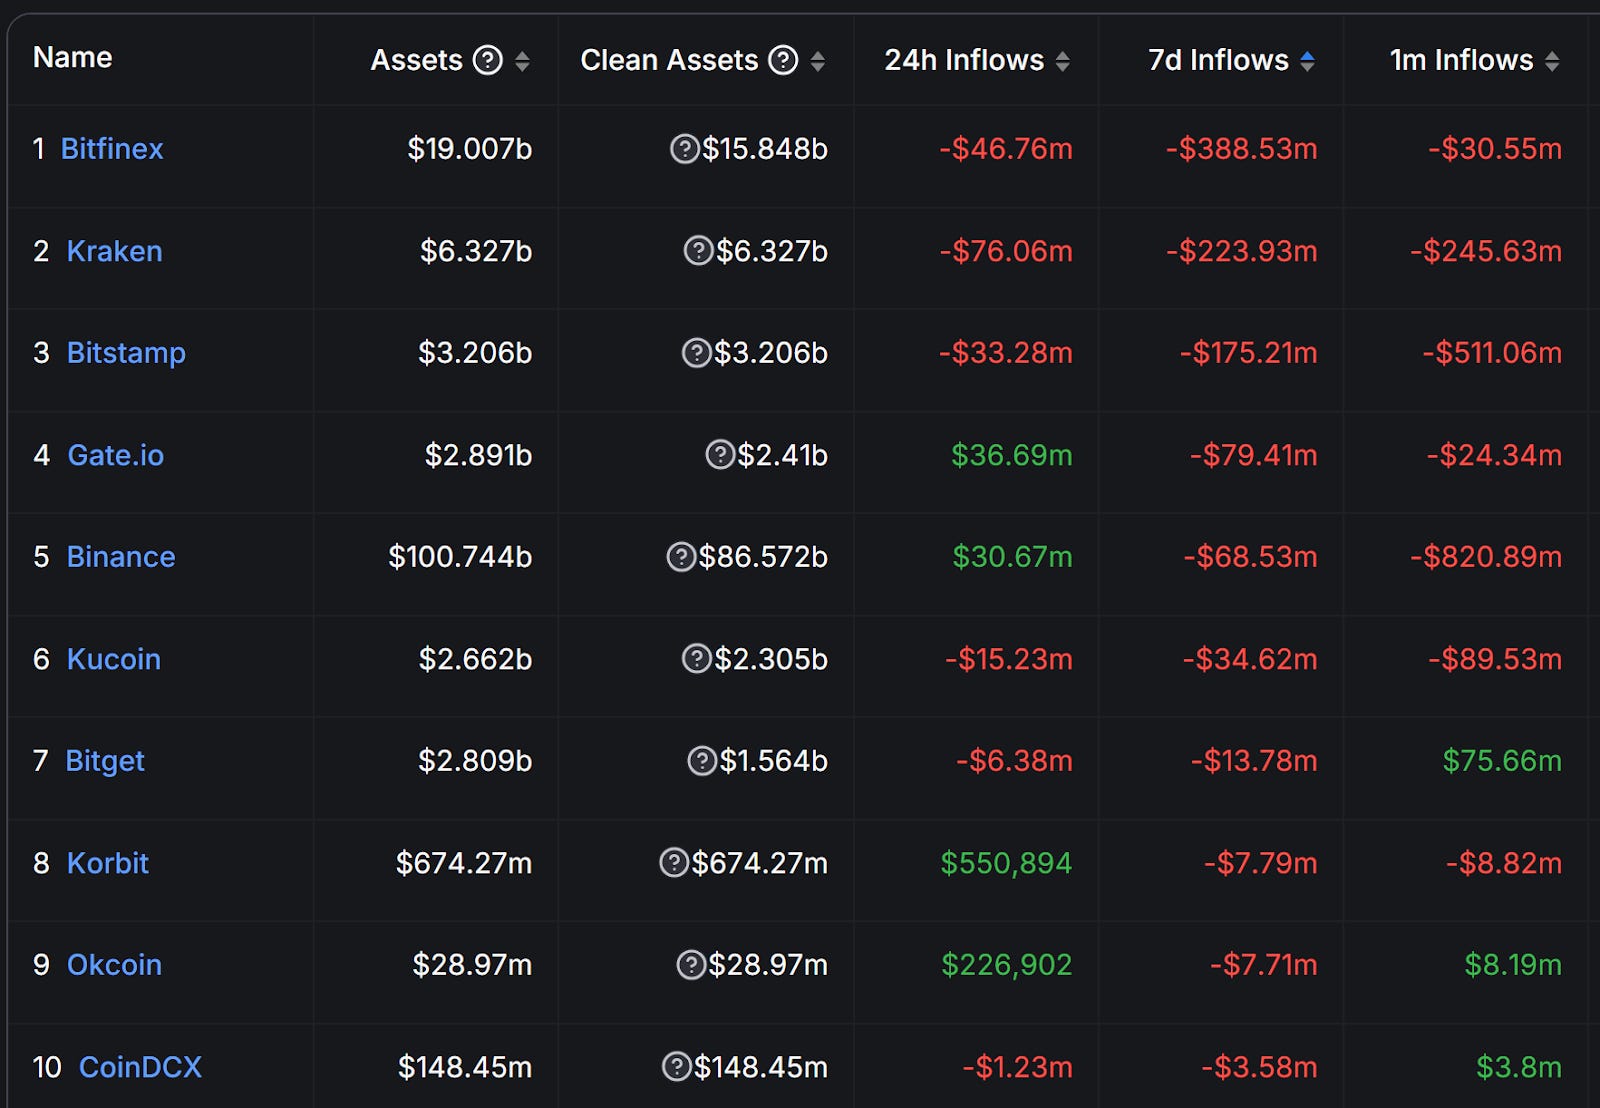Image resolution: width=1600 pixels, height=1108 pixels.
Task: Open the Gate.io exchange link
Action: [116, 455]
